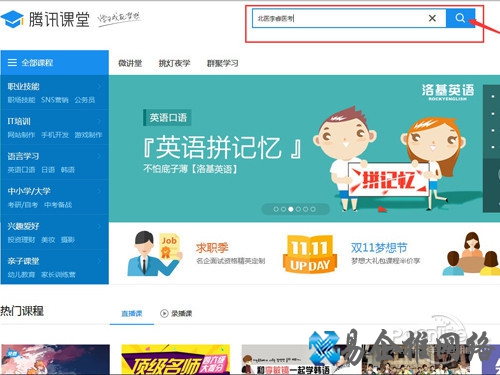Click the 求职季 promotion title

[x=212, y=248]
